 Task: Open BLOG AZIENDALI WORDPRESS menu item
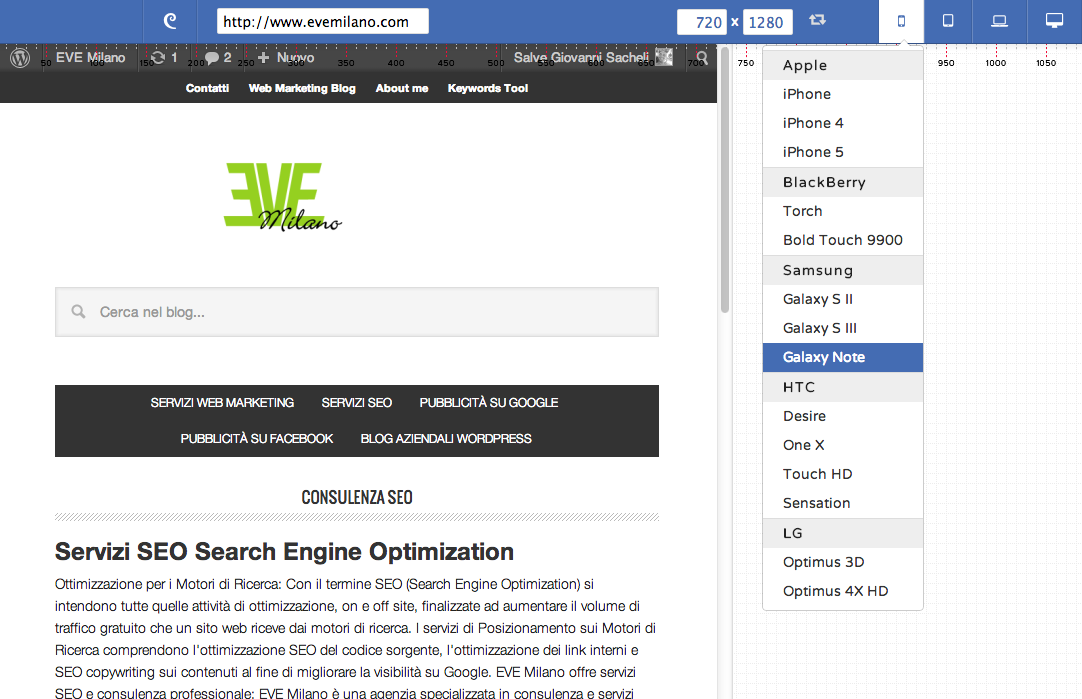[x=446, y=439]
